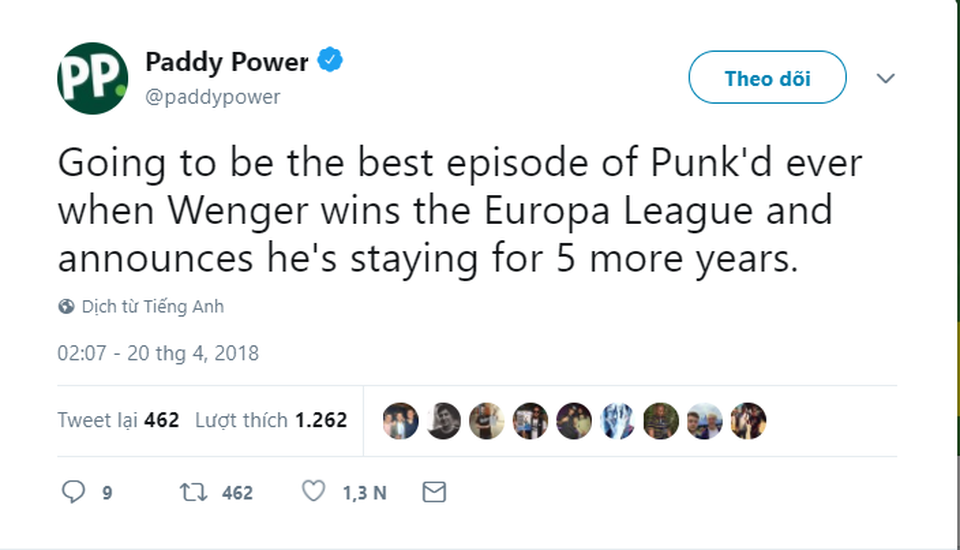Viewport: 960px width, 550px height.
Task: Like the tweet with the heart icon
Action: click(x=314, y=492)
